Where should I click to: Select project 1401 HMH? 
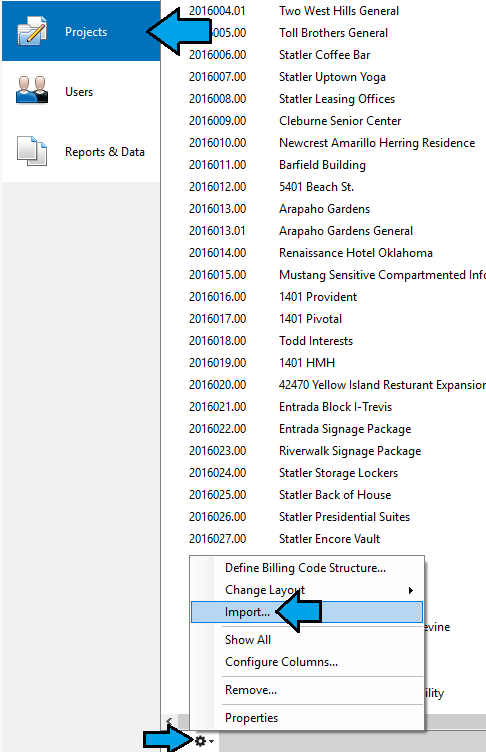pos(307,363)
